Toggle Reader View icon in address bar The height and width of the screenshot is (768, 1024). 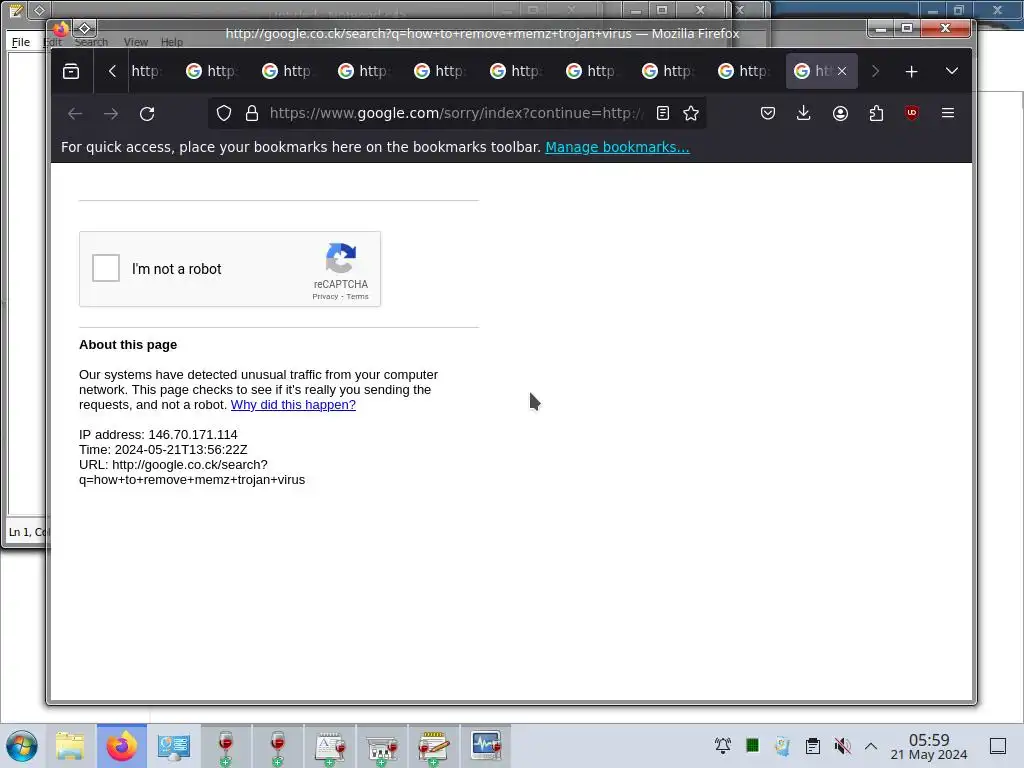click(663, 114)
